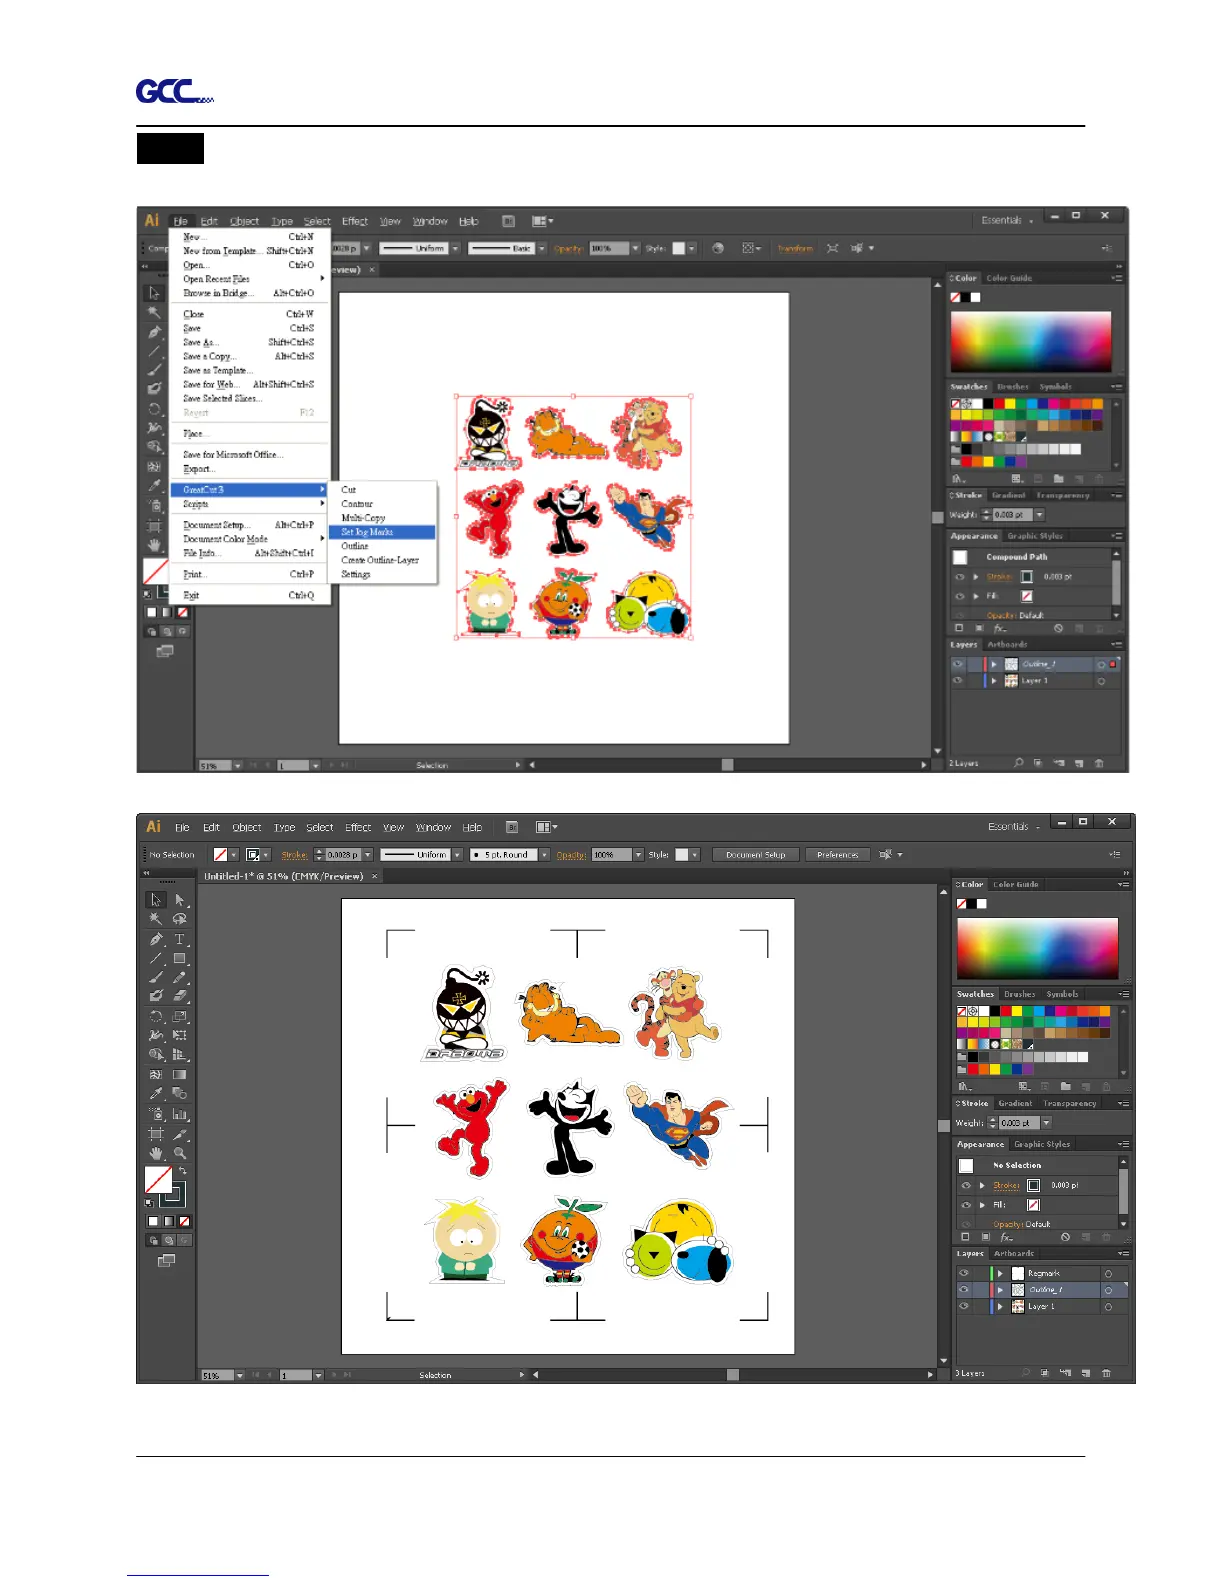This screenshot has height=1584, width=1224.
Task: Activate the Type tool in lower screenshot
Action: pyautogui.click(x=180, y=939)
